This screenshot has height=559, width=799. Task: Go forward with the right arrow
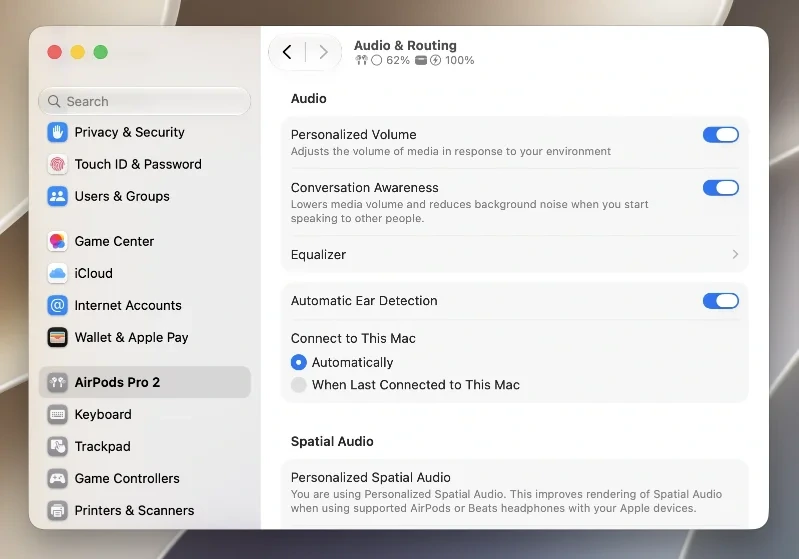[x=323, y=52]
